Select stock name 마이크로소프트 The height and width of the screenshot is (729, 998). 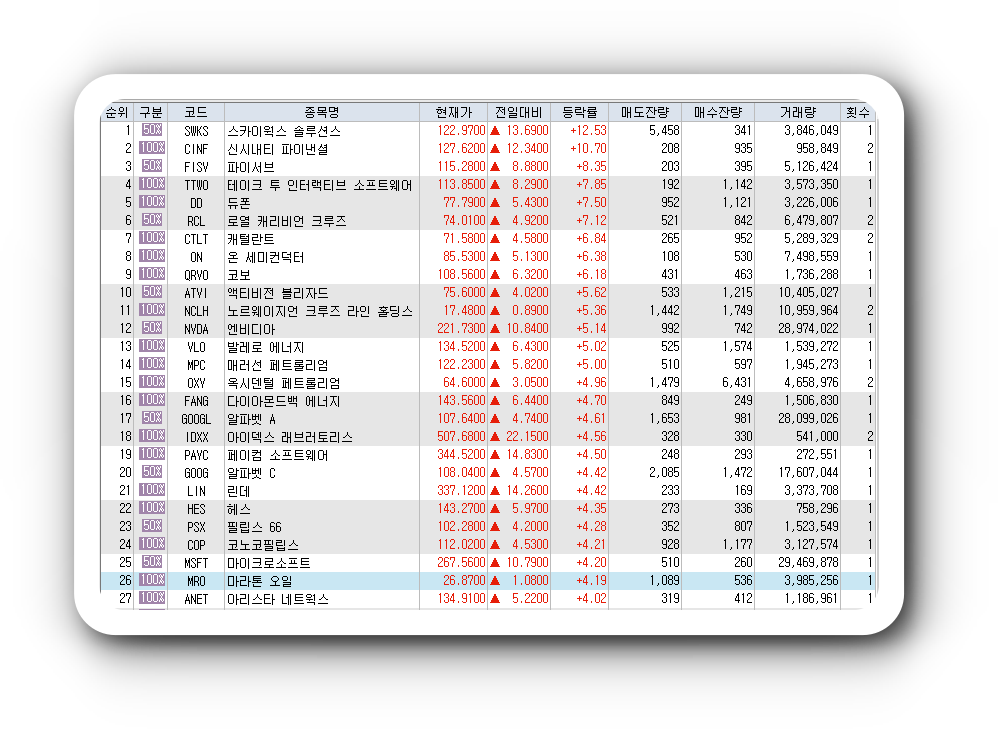coord(269,563)
